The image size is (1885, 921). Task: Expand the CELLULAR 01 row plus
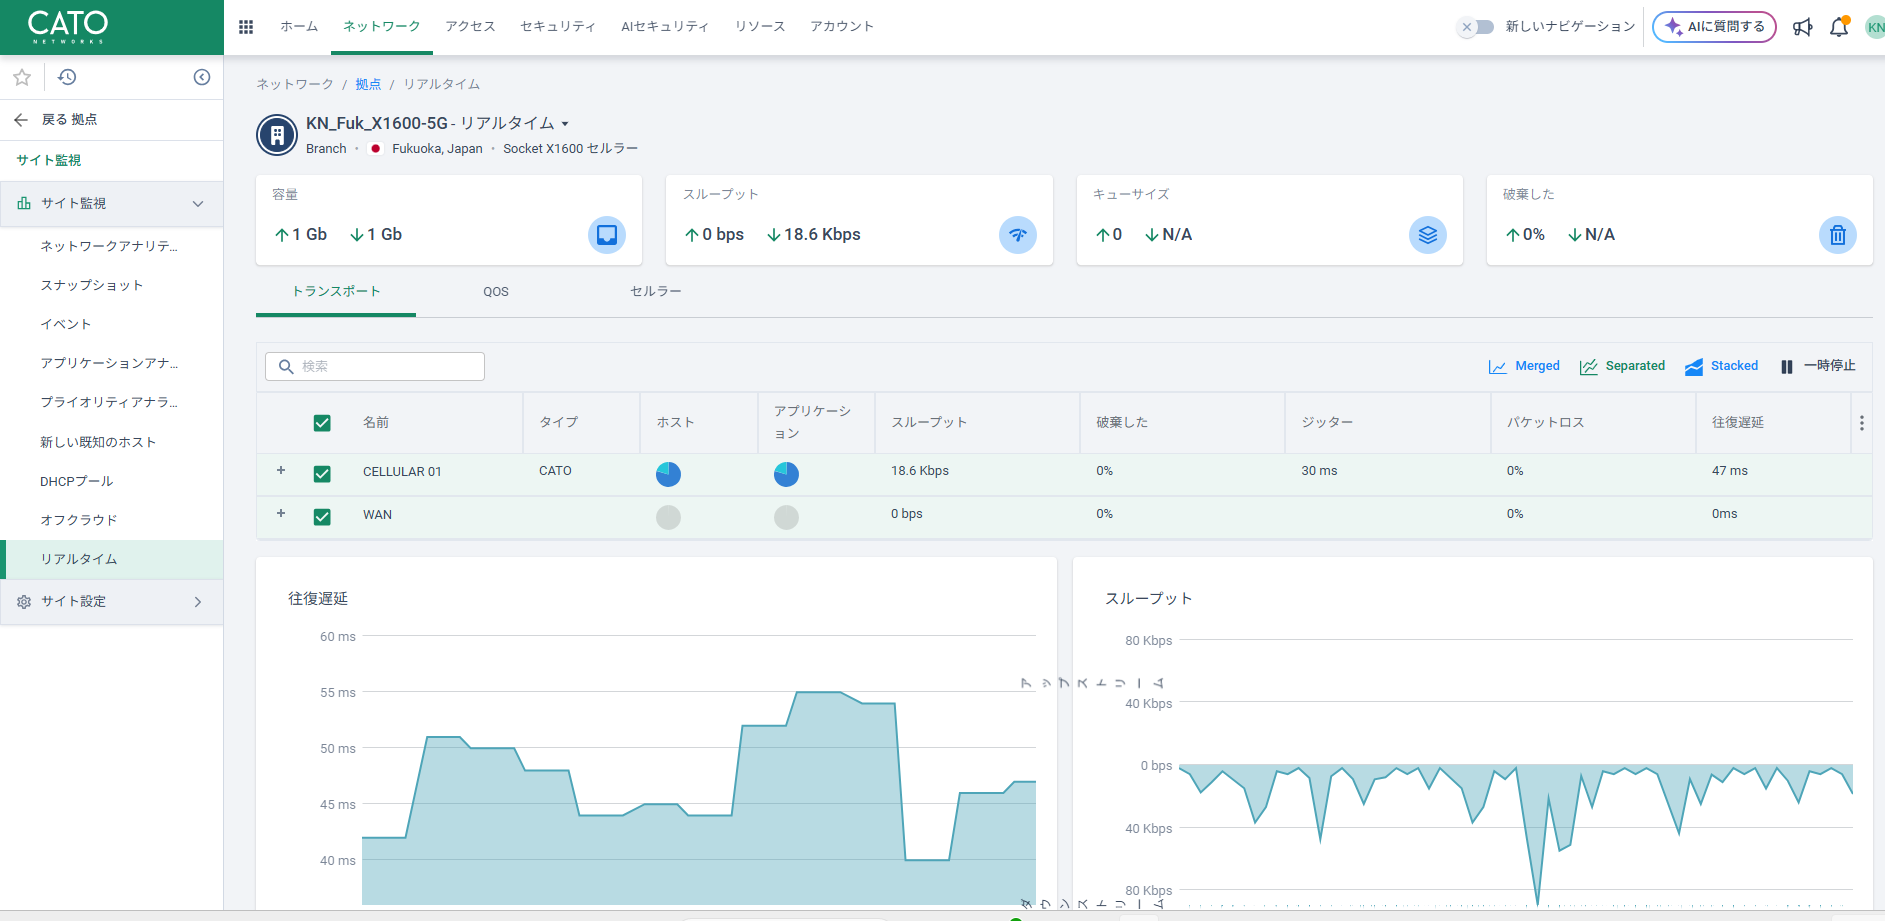[x=281, y=470]
